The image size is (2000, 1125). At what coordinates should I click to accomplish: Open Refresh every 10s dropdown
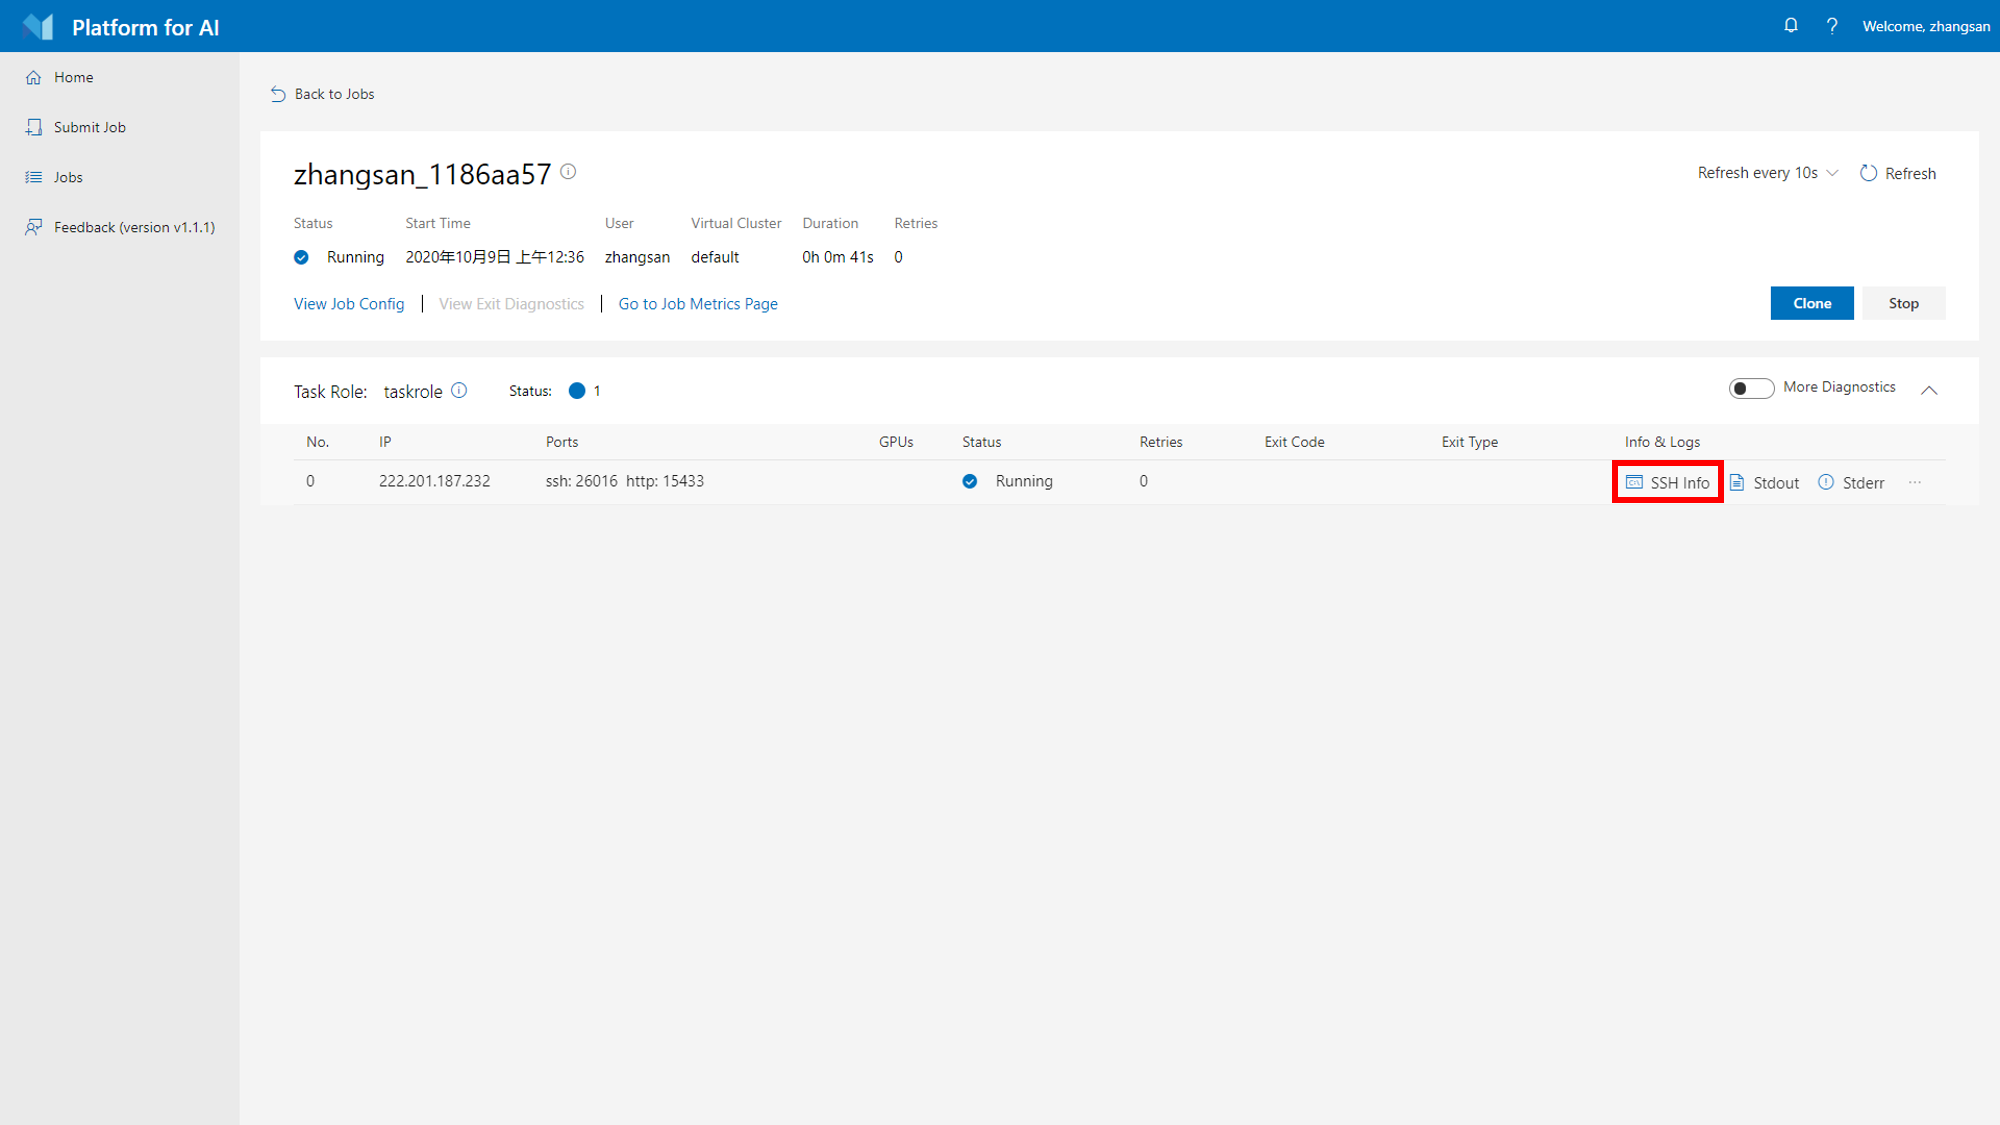(x=1767, y=173)
